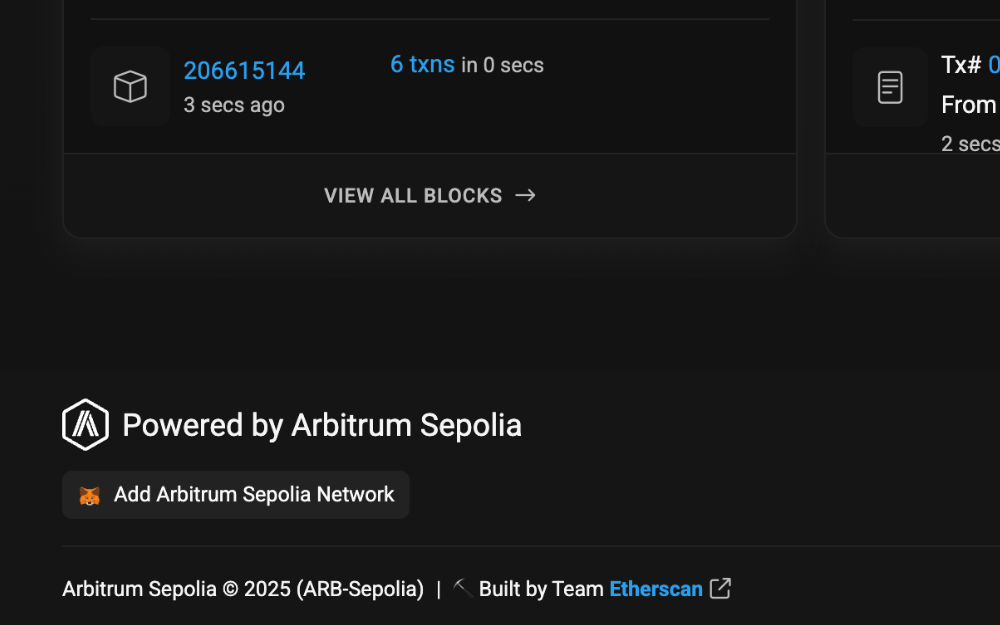Click the arrow beside View All Blocks

pyautogui.click(x=525, y=196)
